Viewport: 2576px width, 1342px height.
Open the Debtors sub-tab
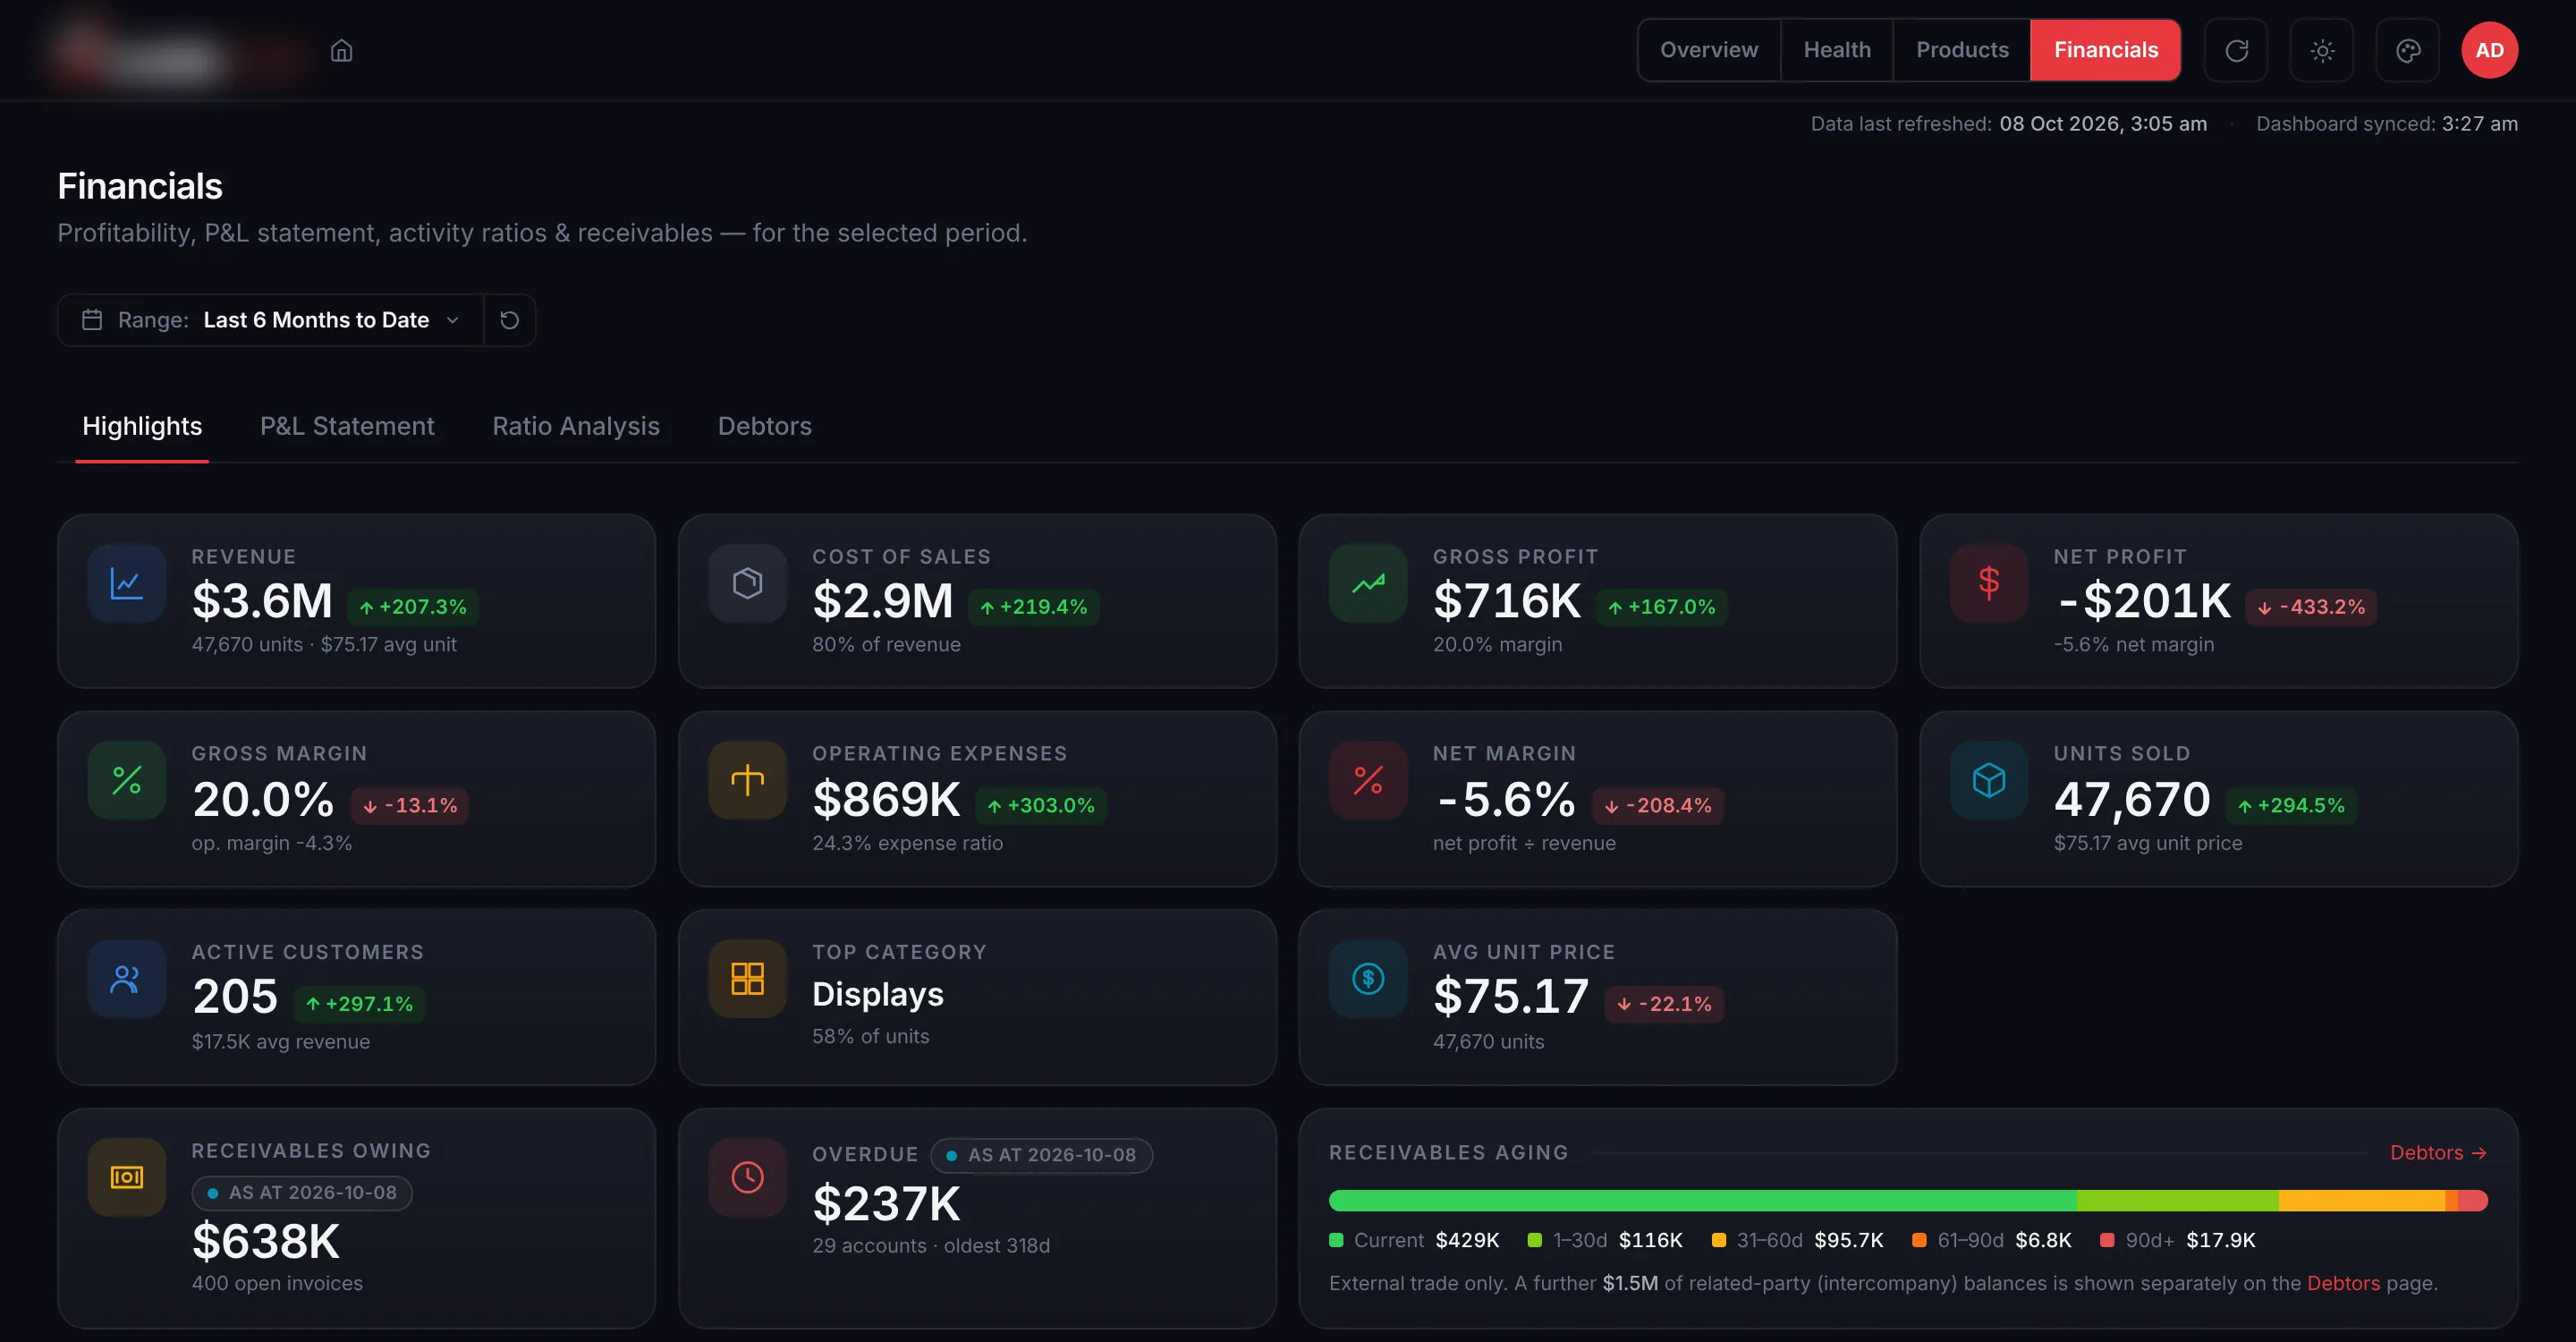(765, 426)
